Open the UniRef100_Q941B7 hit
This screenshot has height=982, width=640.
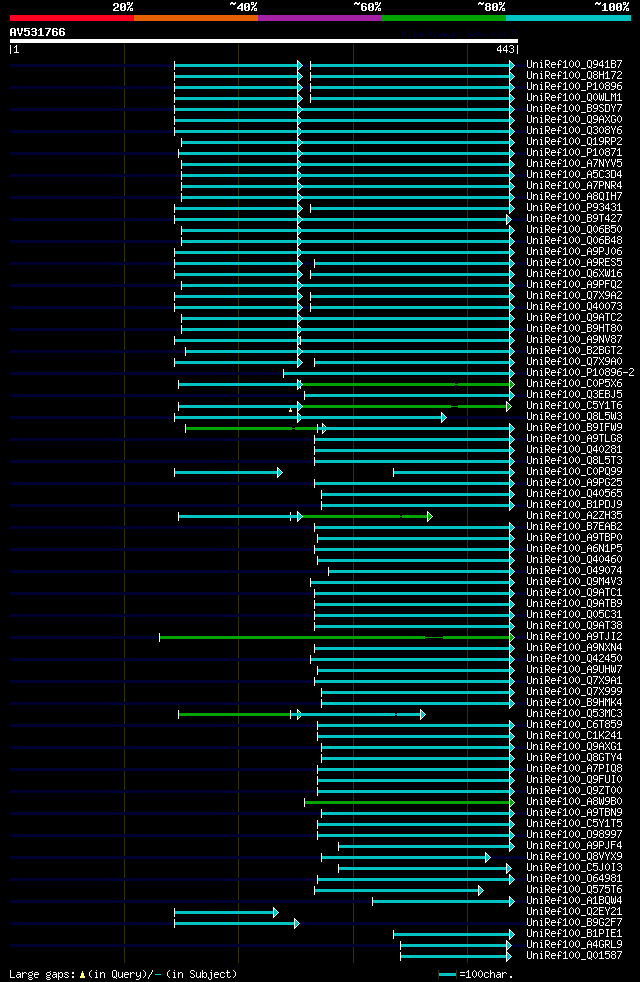574,65
